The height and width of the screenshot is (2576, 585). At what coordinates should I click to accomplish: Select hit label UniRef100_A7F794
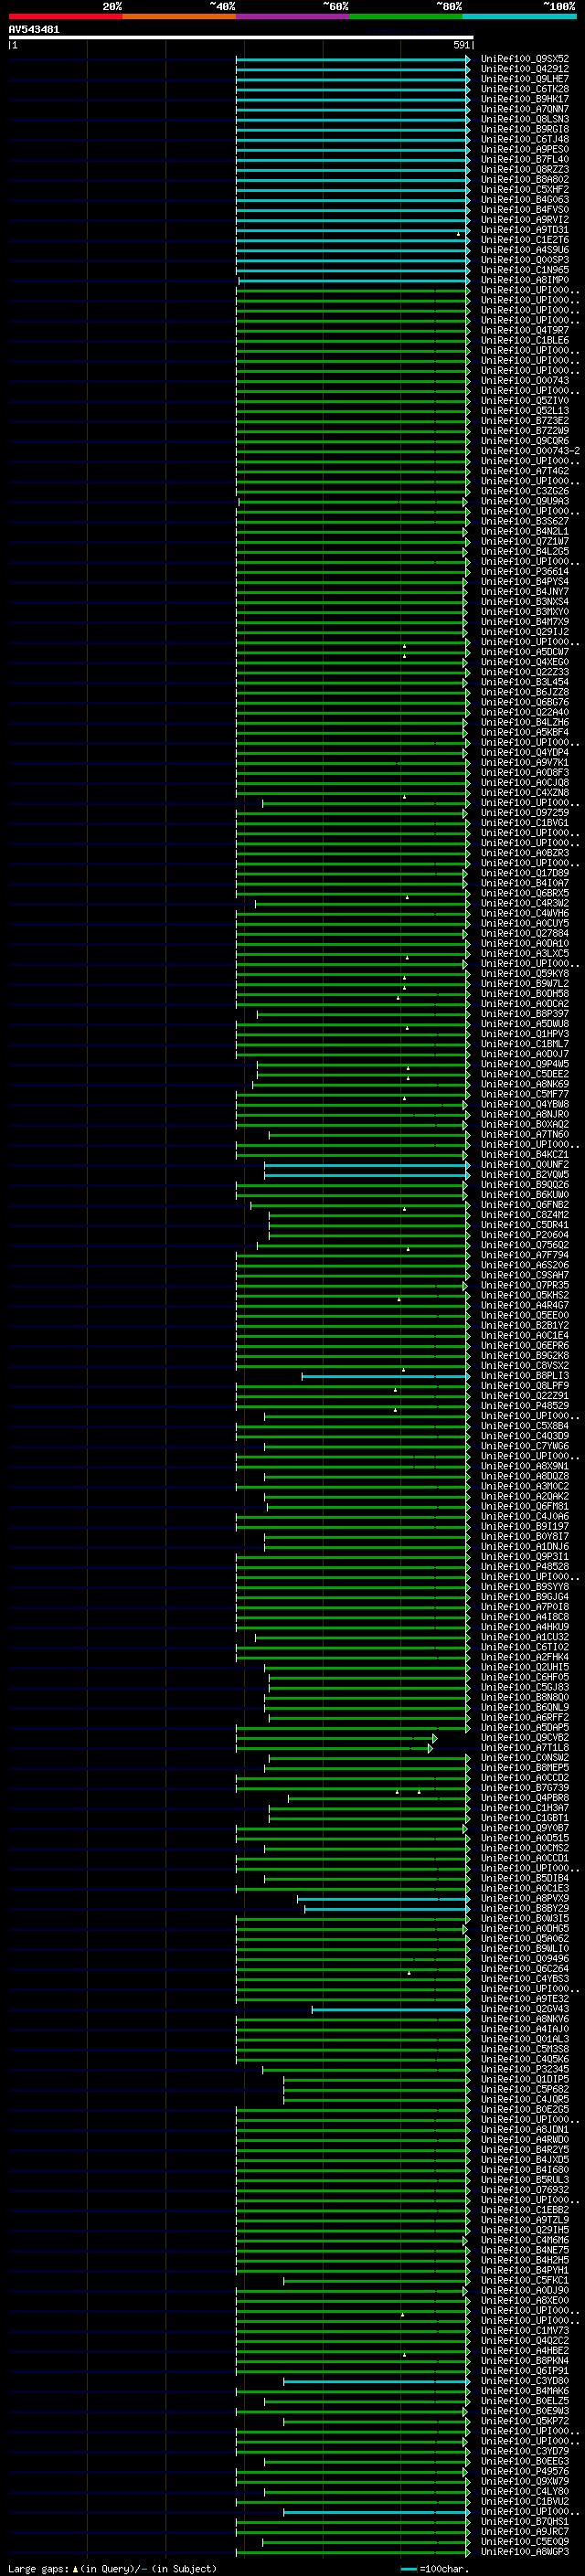(525, 1255)
